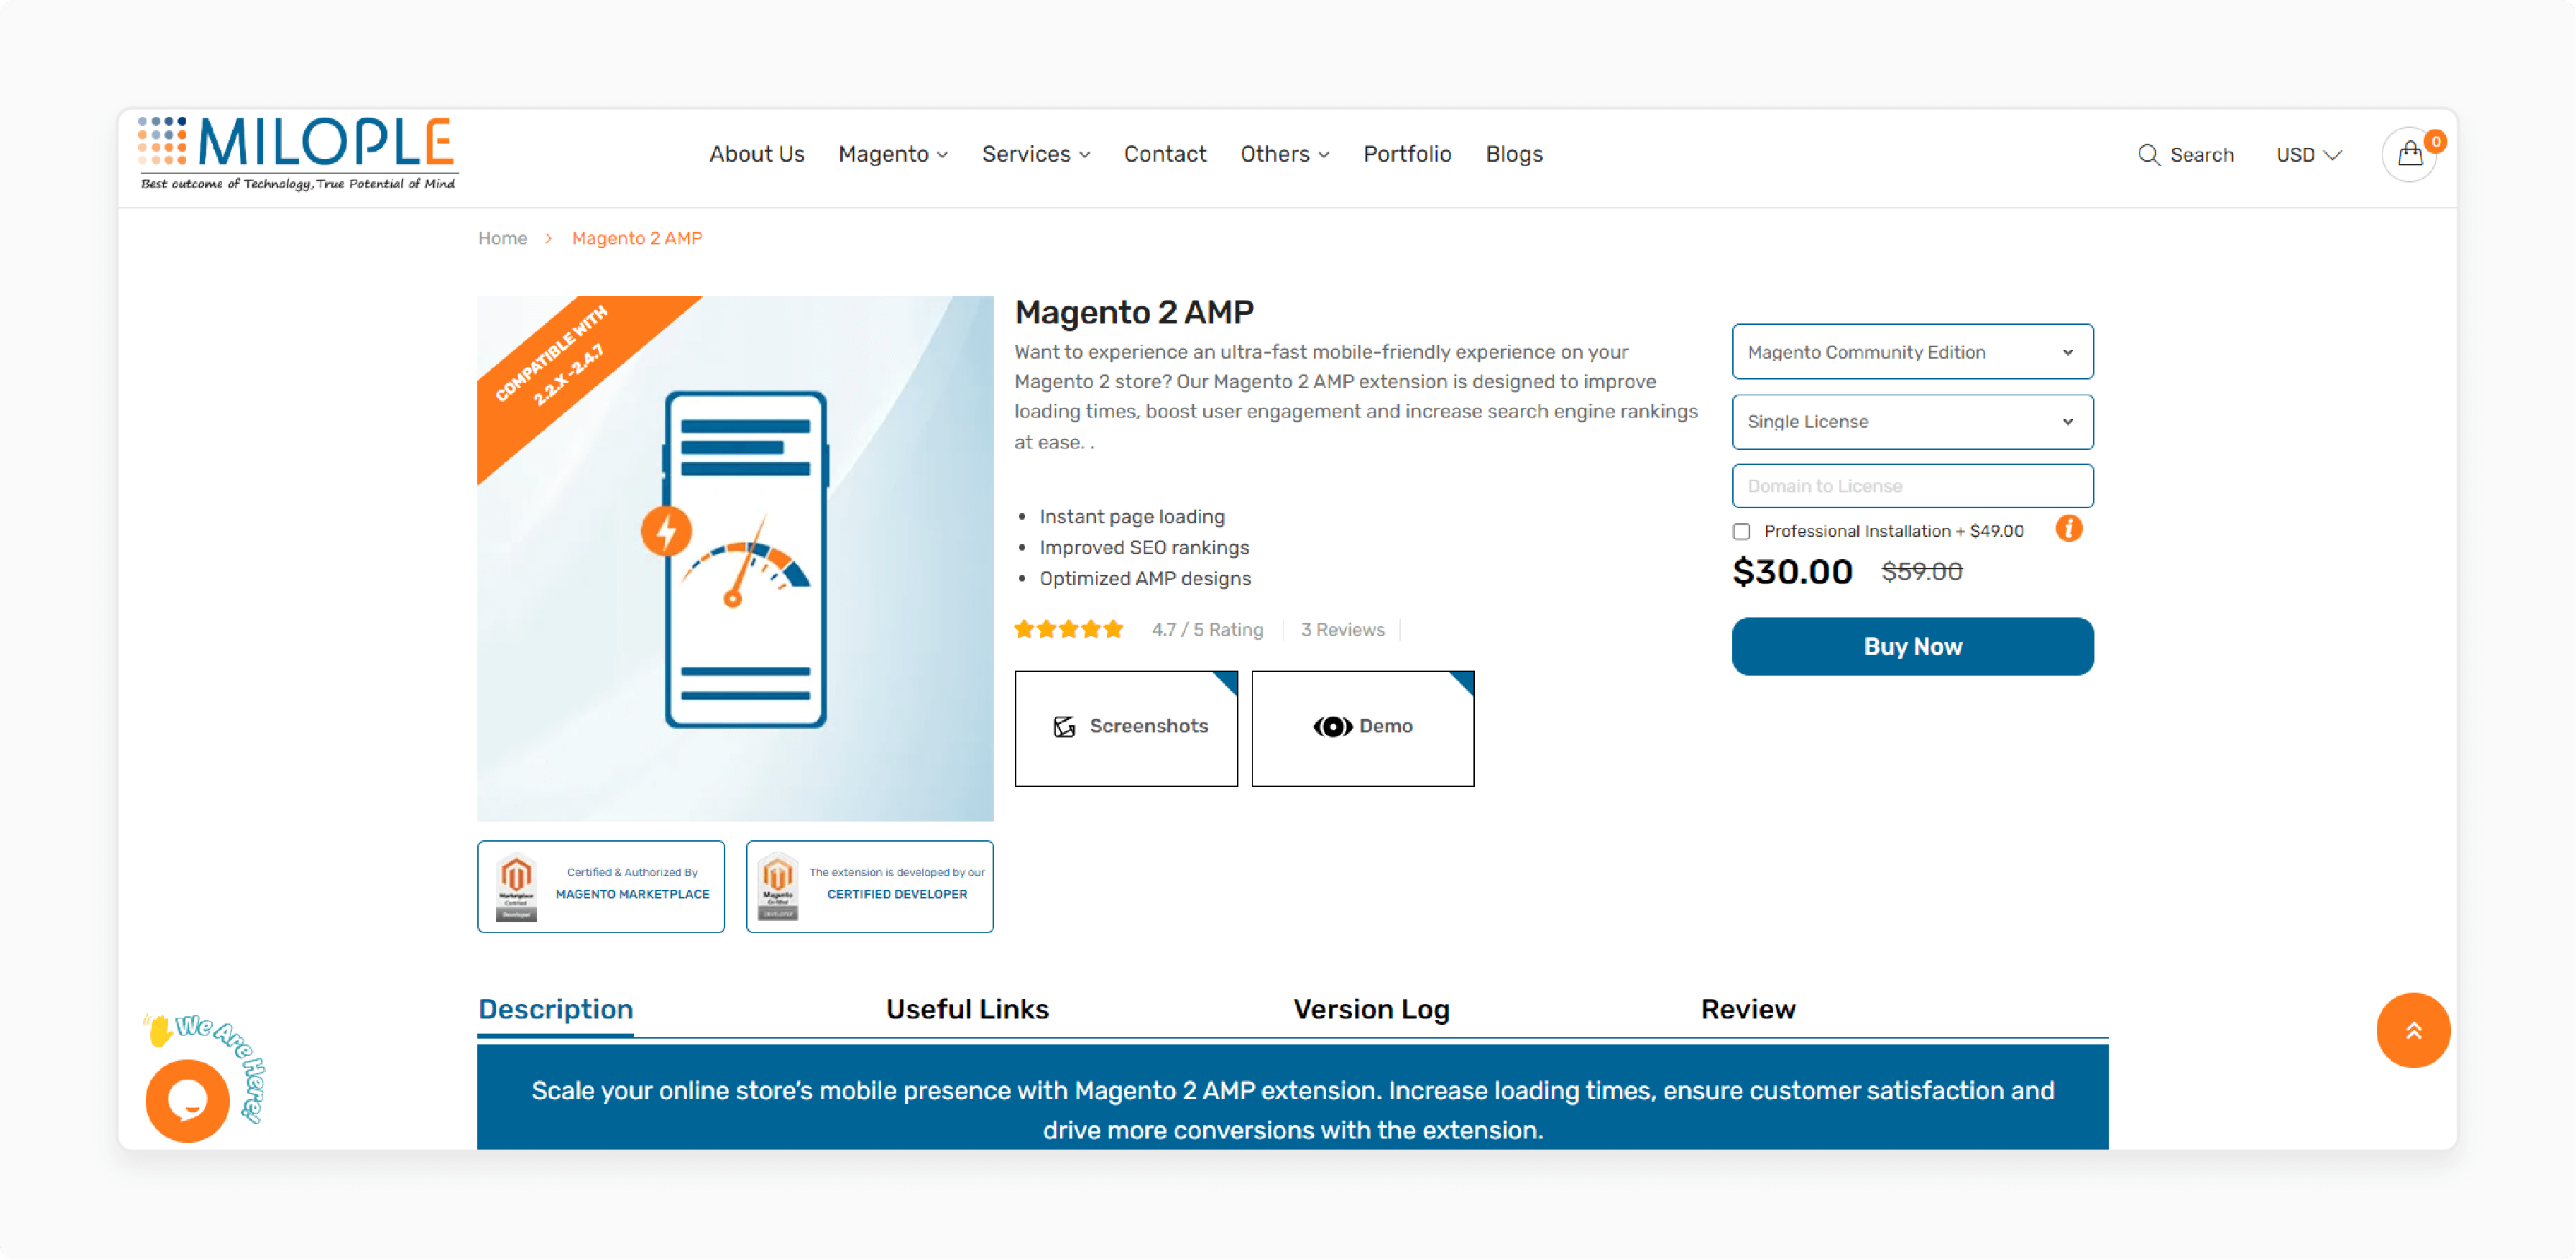Open the USD currency dropdown

point(2308,155)
